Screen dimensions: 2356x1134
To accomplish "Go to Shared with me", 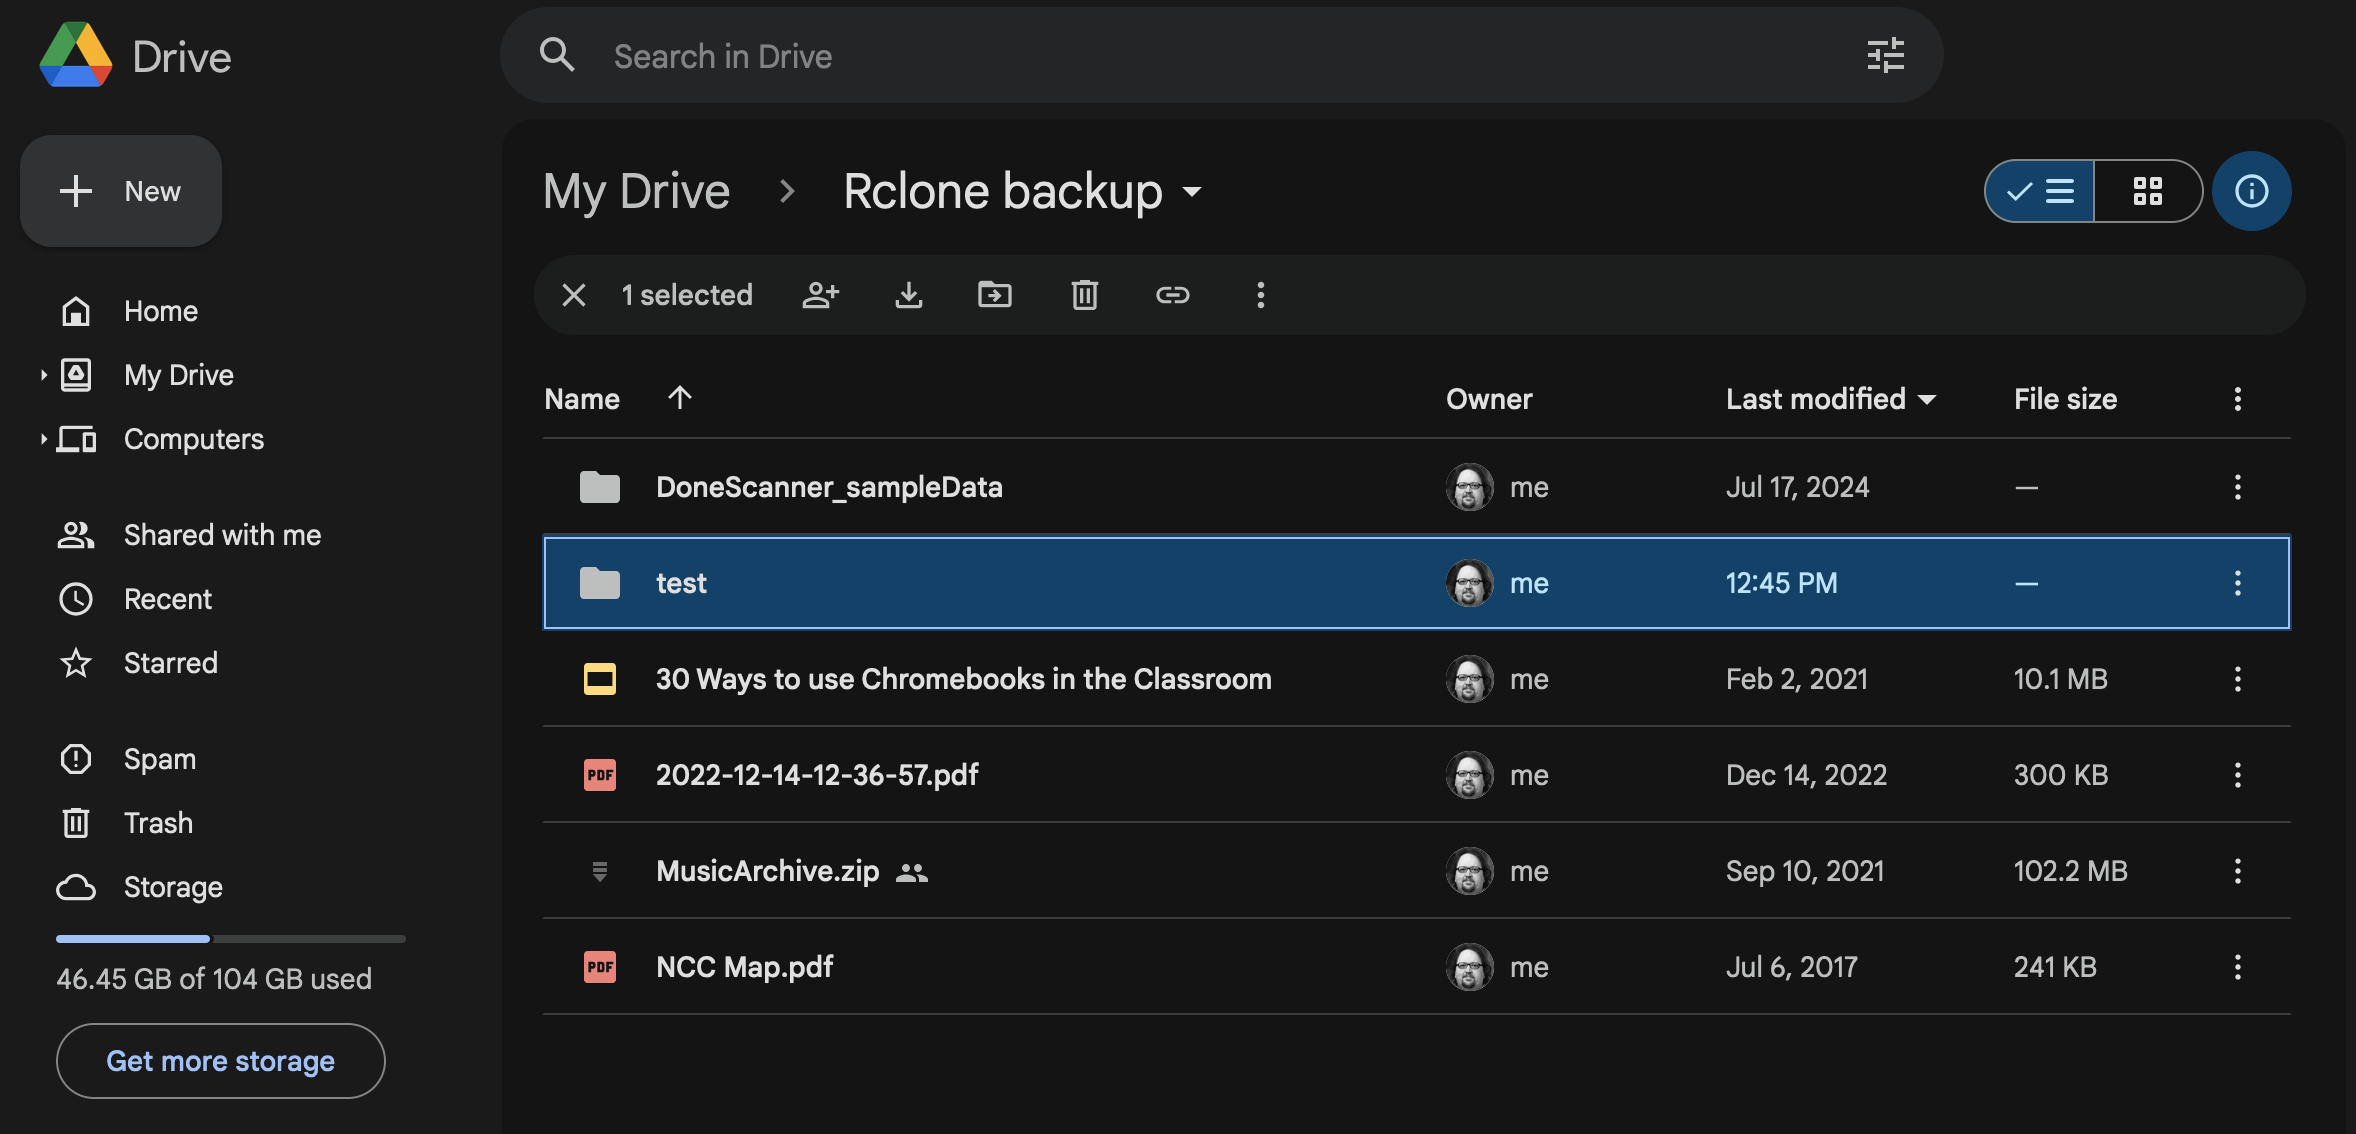I will pyautogui.click(x=222, y=535).
